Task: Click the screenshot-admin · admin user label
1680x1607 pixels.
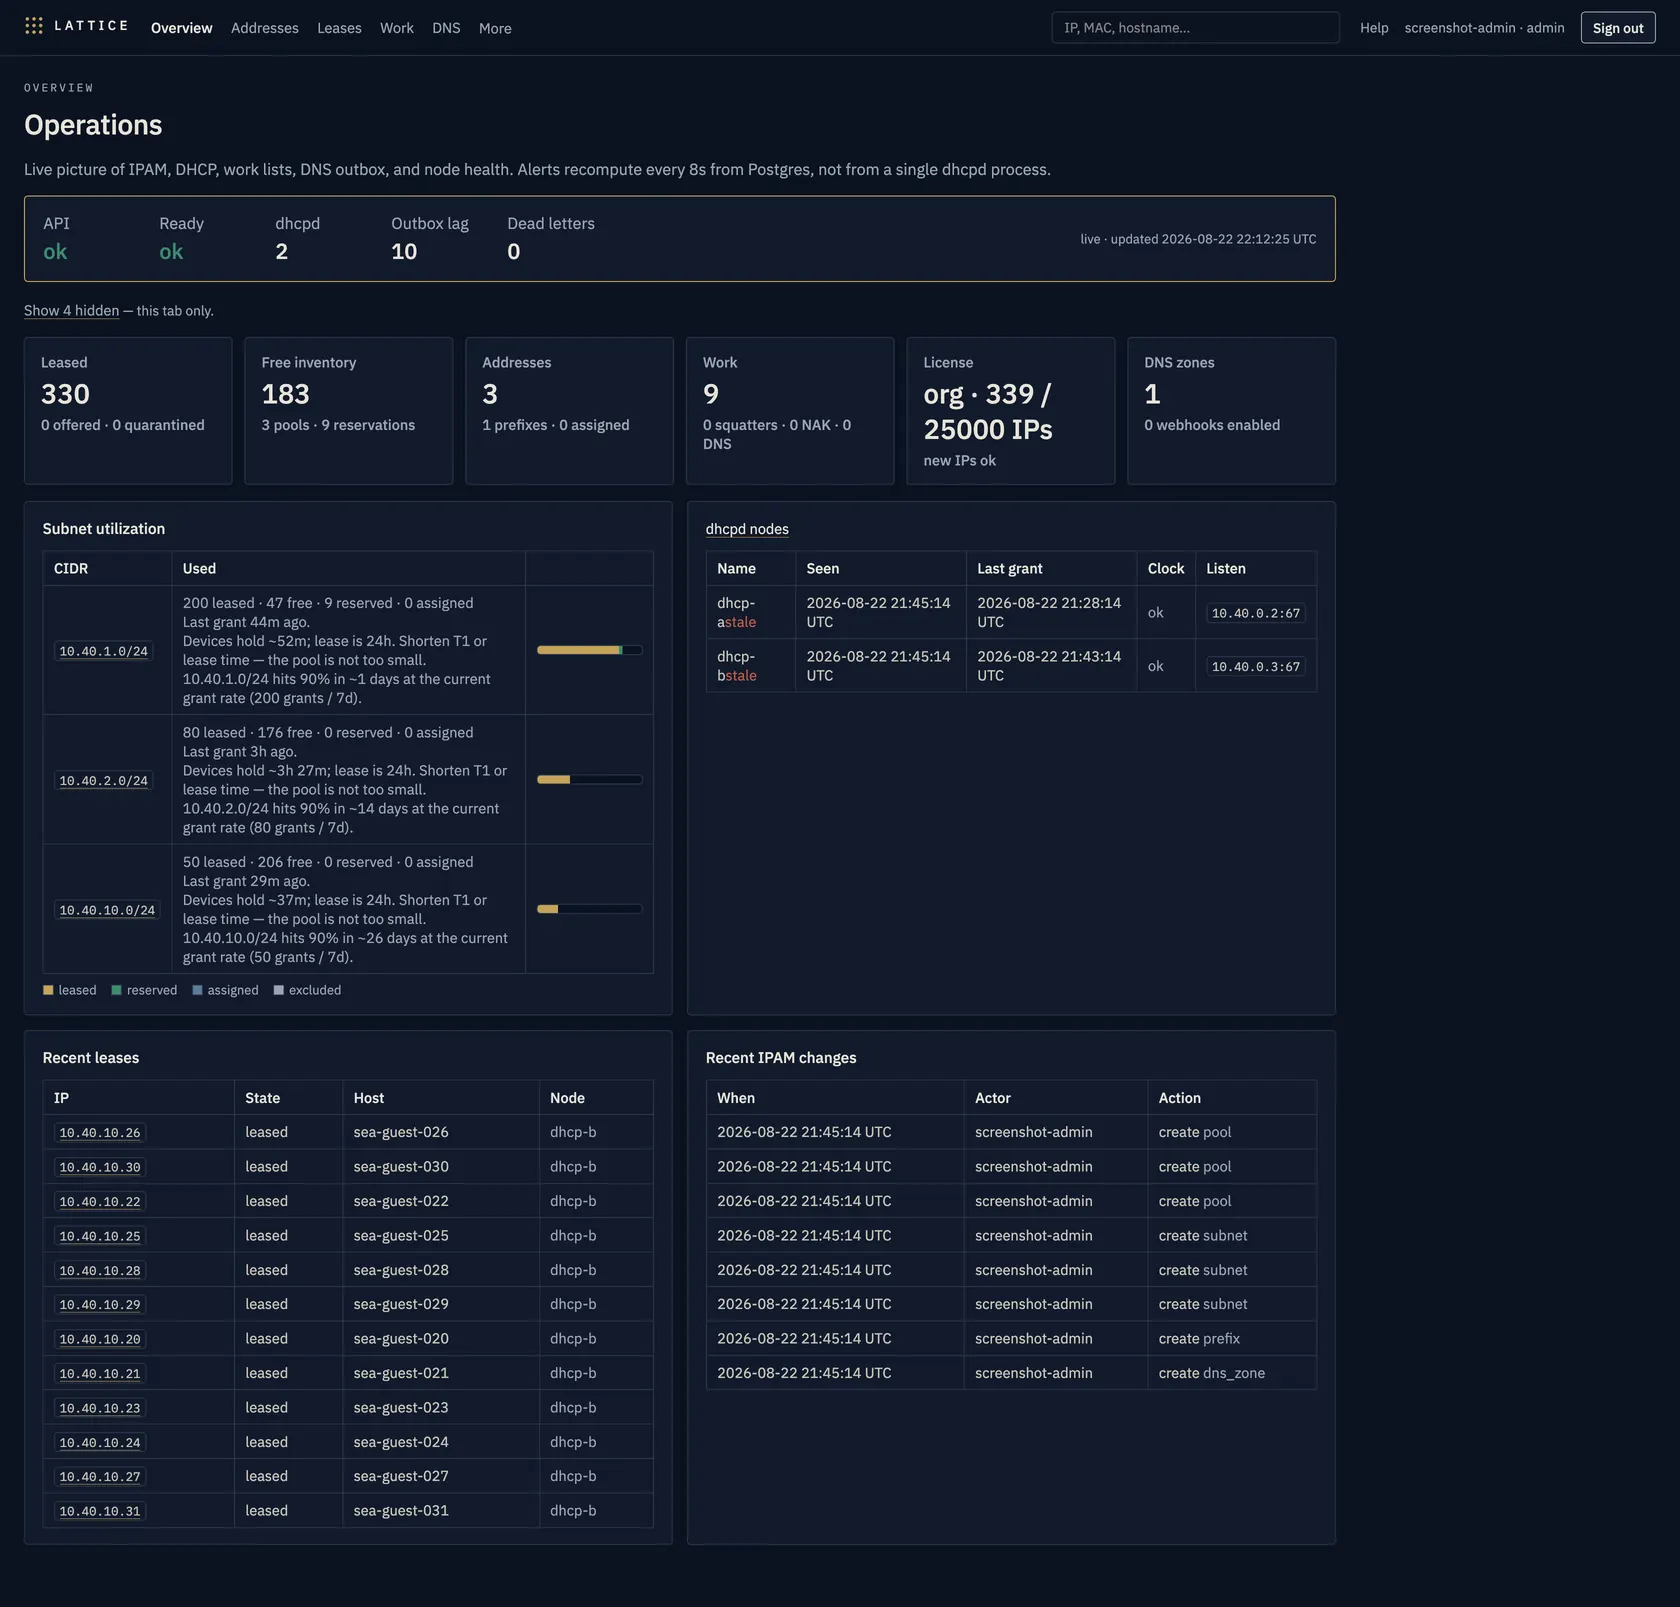Action: [x=1484, y=28]
